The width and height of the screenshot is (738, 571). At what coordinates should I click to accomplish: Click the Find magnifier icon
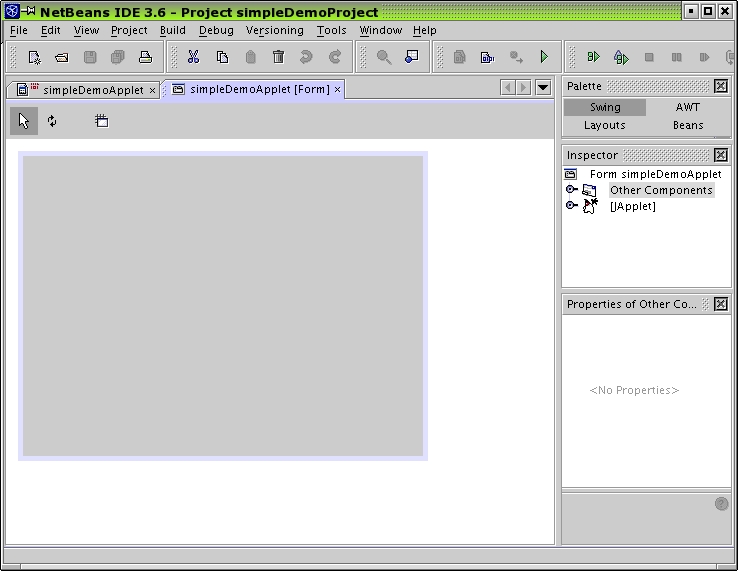[384, 57]
